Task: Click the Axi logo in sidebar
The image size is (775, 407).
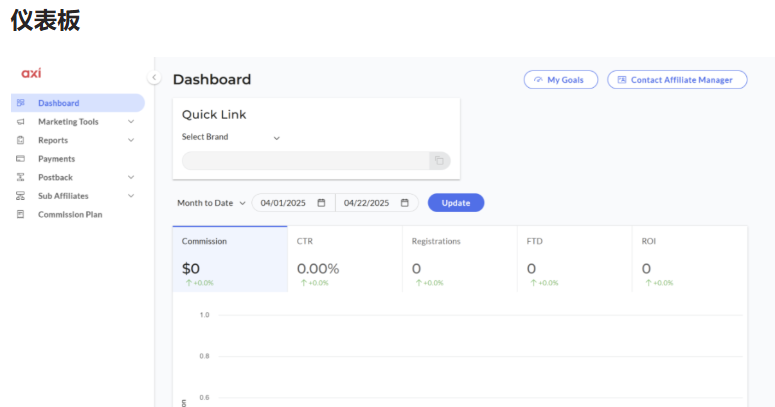Action: (31, 73)
